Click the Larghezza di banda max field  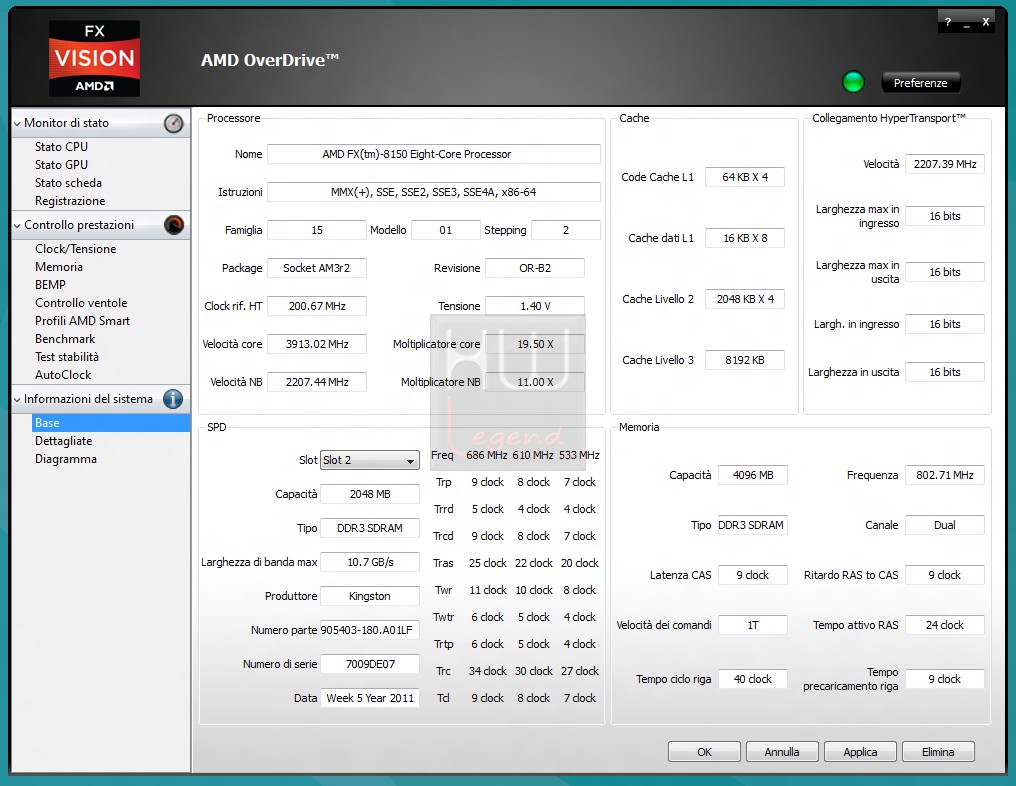(370, 562)
